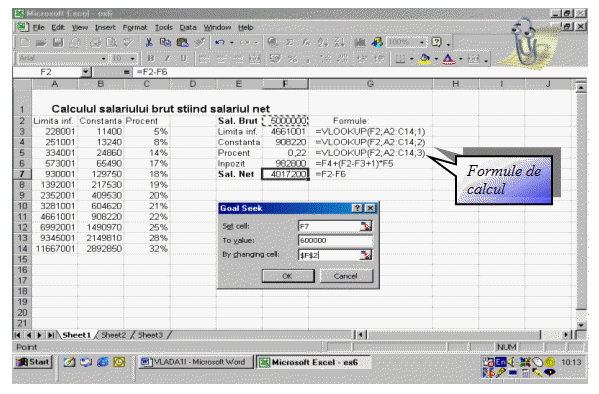Click the Start button
The height and width of the screenshot is (394, 599).
point(33,362)
